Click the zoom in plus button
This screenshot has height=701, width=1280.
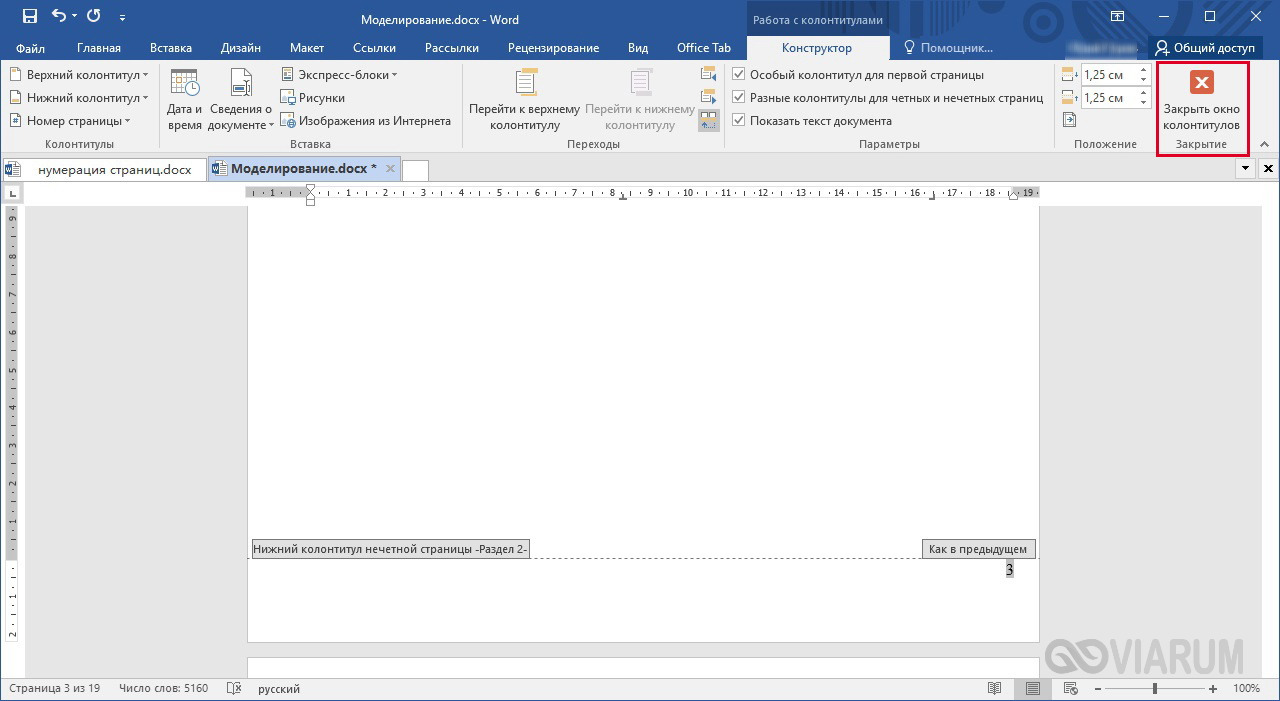[x=1213, y=689]
